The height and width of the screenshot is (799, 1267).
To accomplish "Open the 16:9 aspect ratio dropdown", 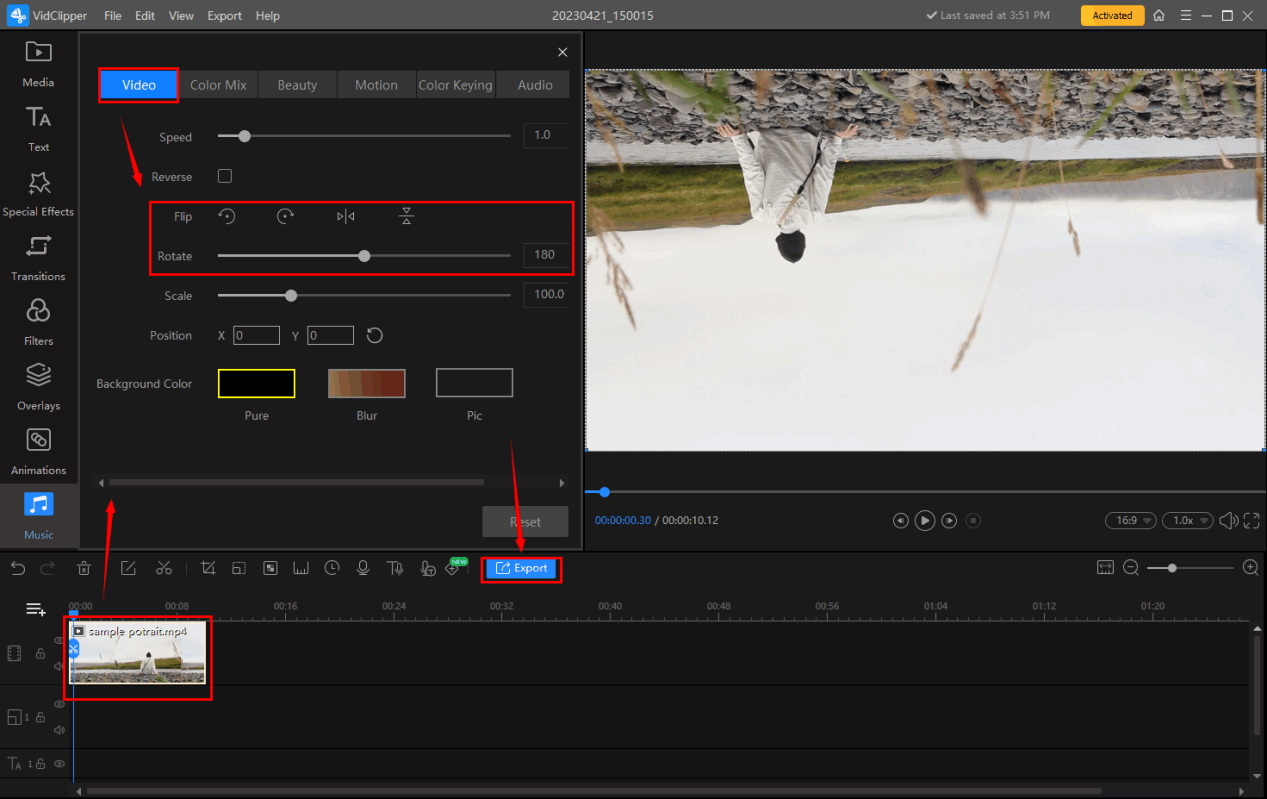I will point(1130,520).
